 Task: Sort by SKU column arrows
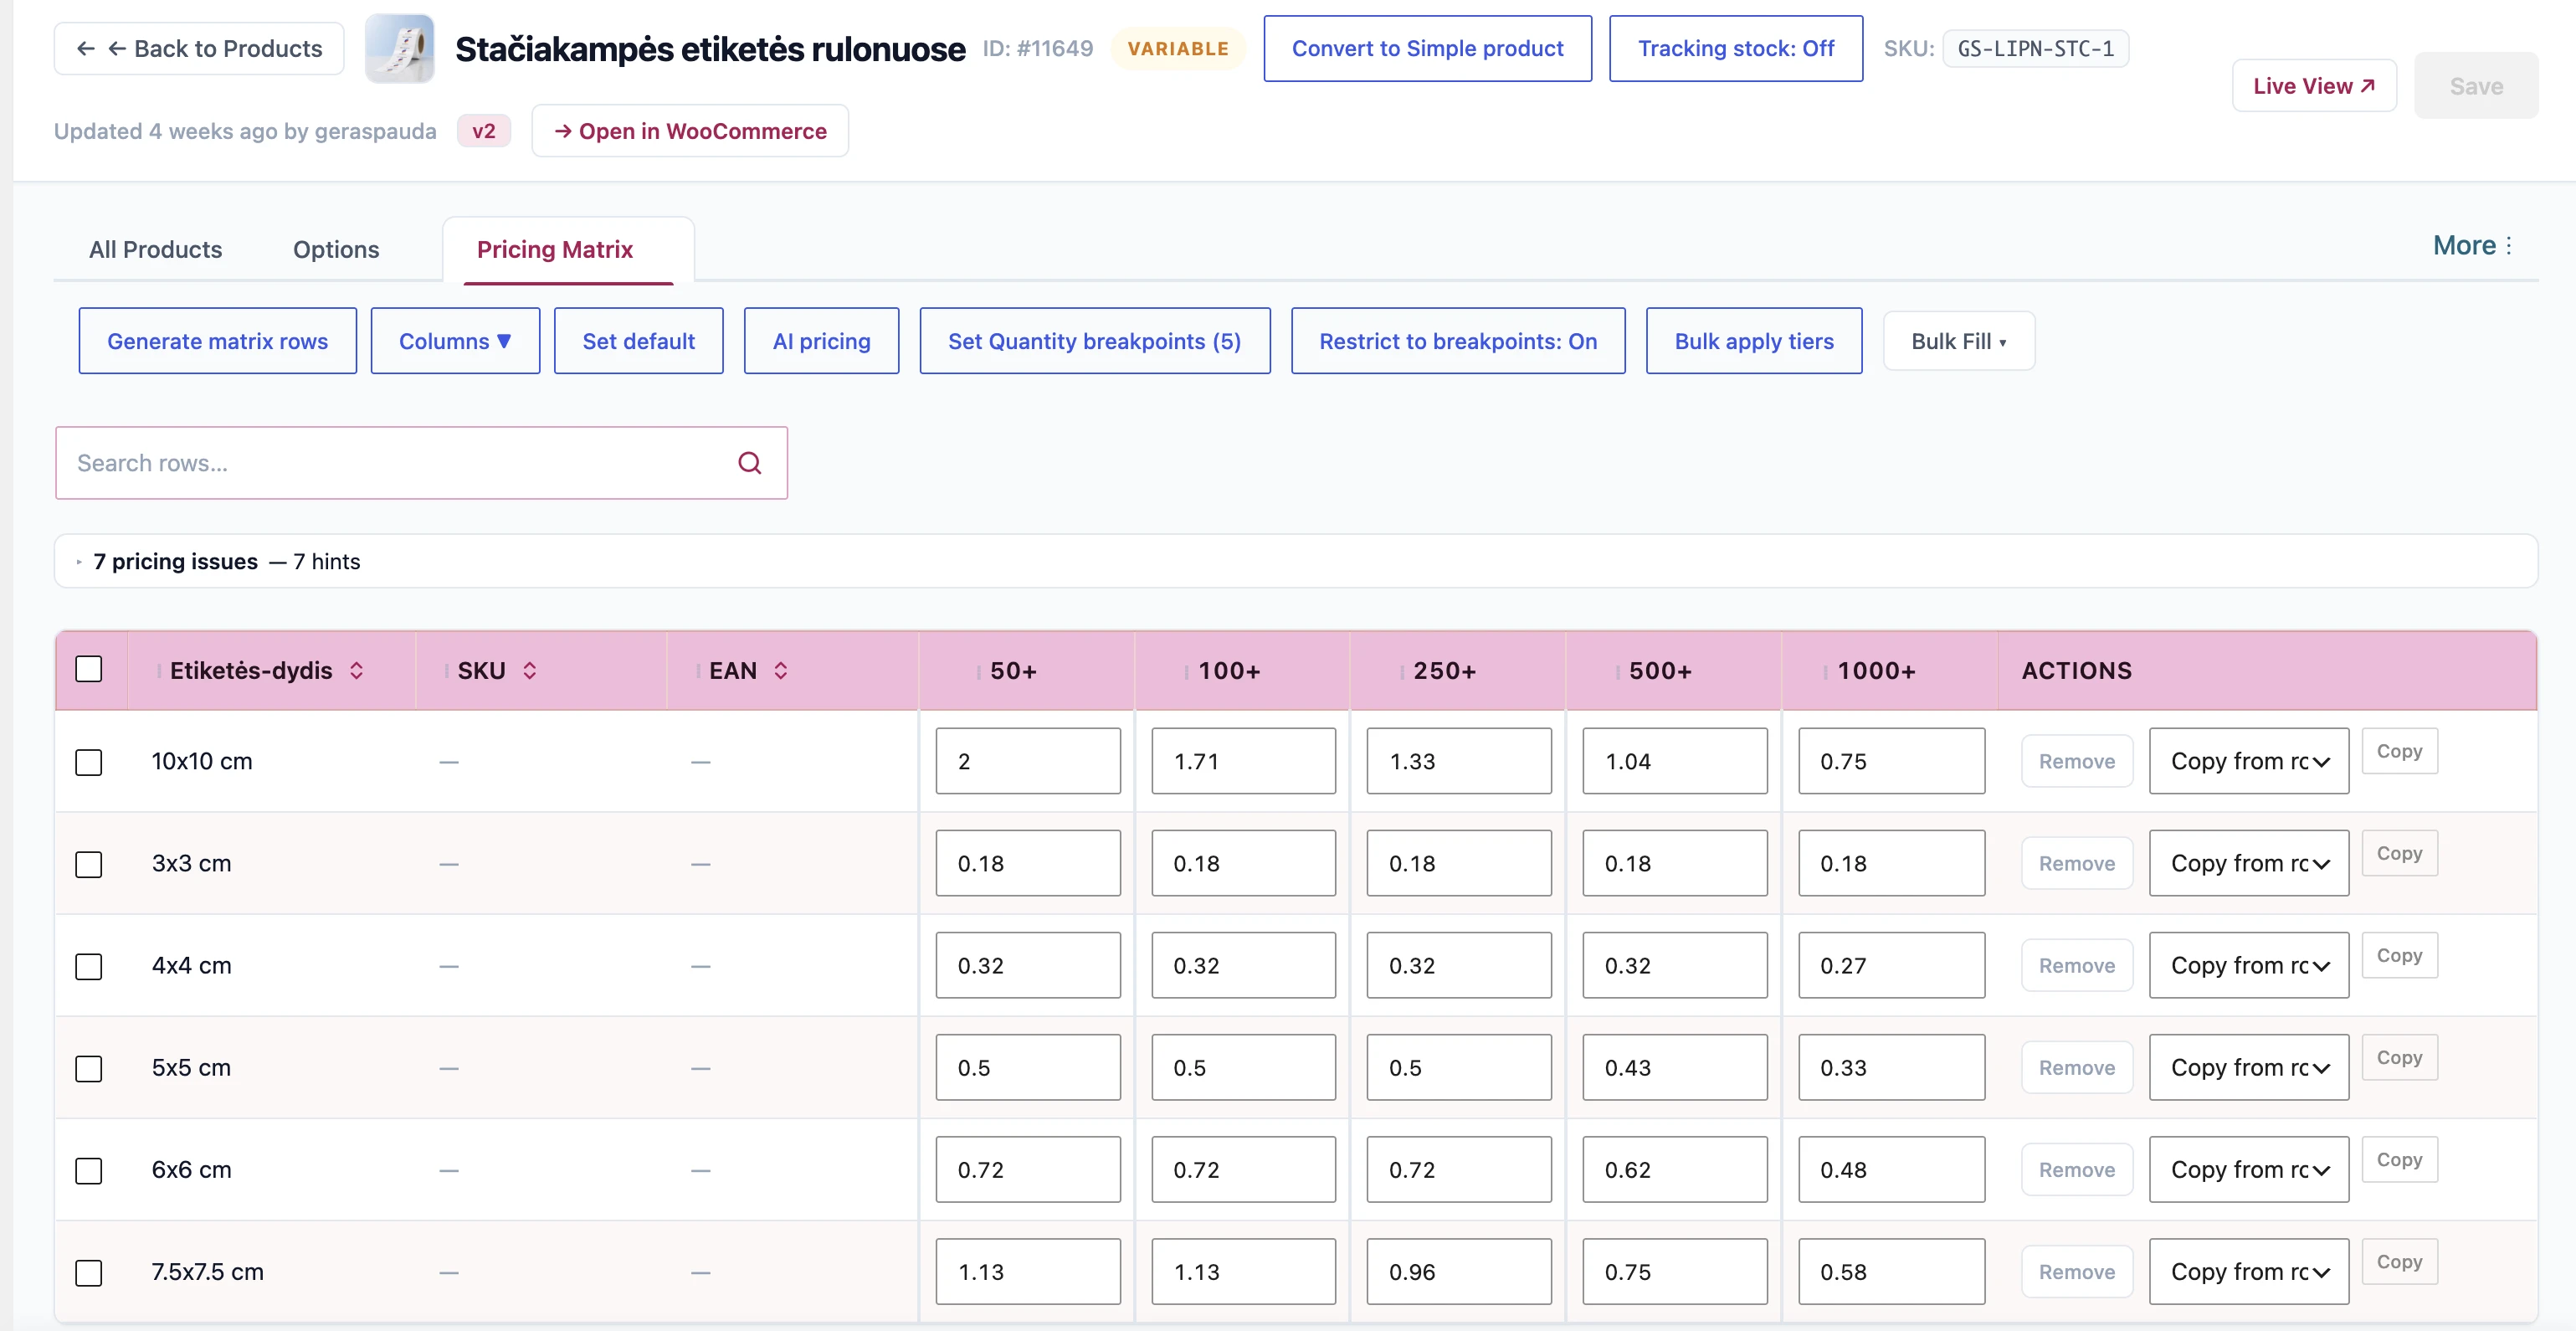pyautogui.click(x=530, y=671)
